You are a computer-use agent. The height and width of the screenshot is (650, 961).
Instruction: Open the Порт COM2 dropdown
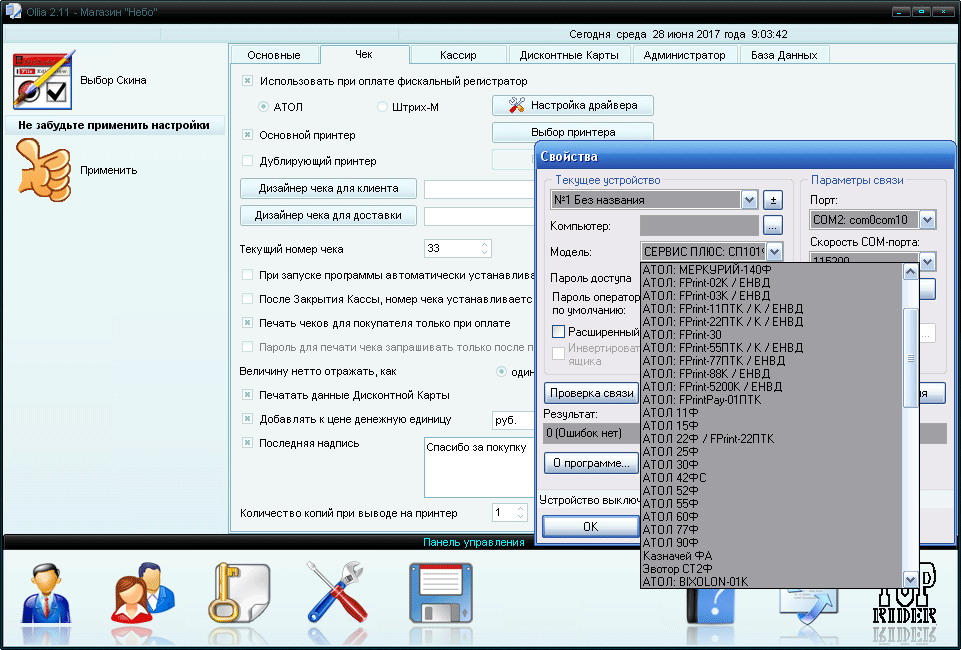coord(927,219)
